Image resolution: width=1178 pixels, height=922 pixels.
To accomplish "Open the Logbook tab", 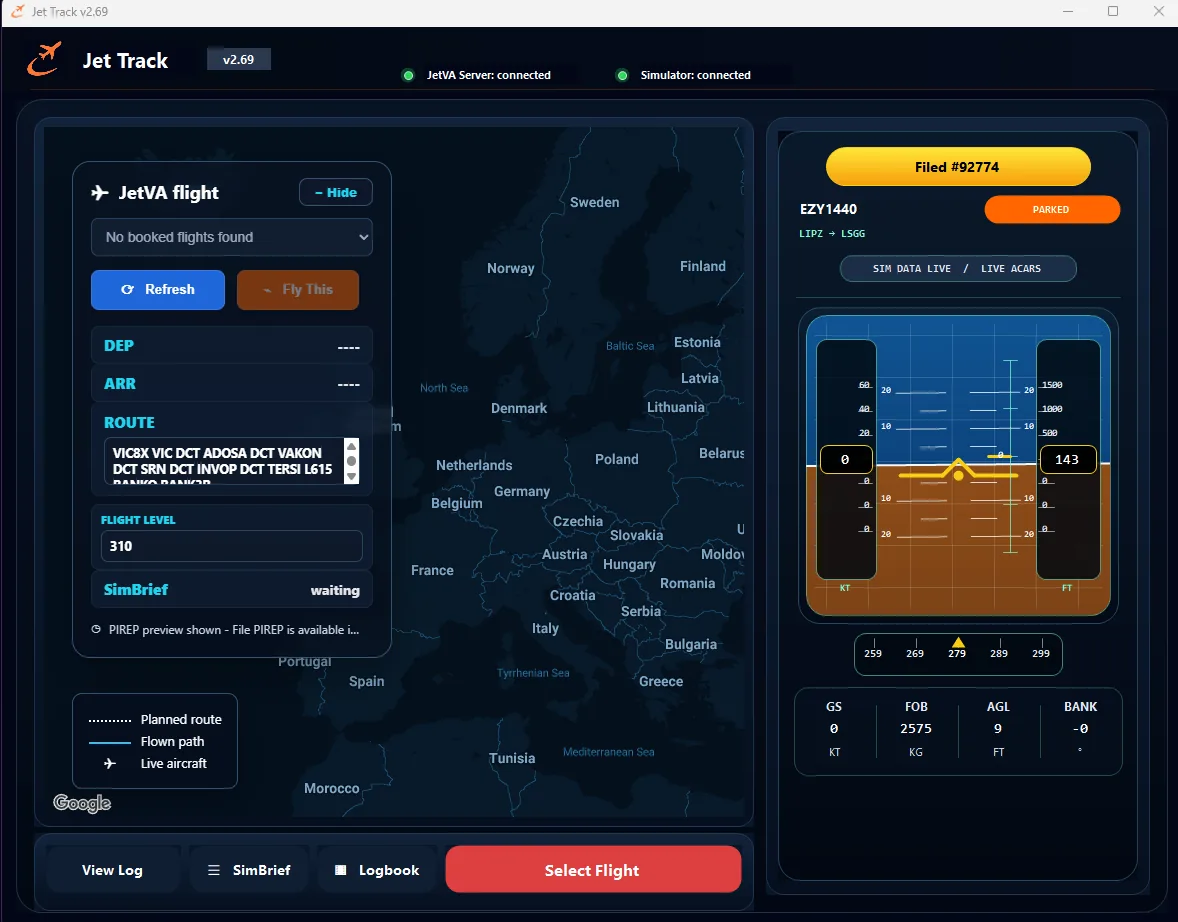I will [377, 870].
